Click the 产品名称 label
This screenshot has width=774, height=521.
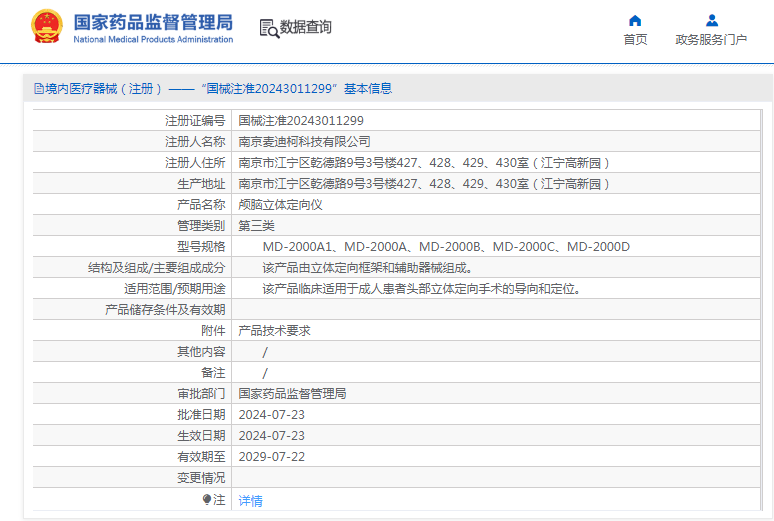point(201,205)
